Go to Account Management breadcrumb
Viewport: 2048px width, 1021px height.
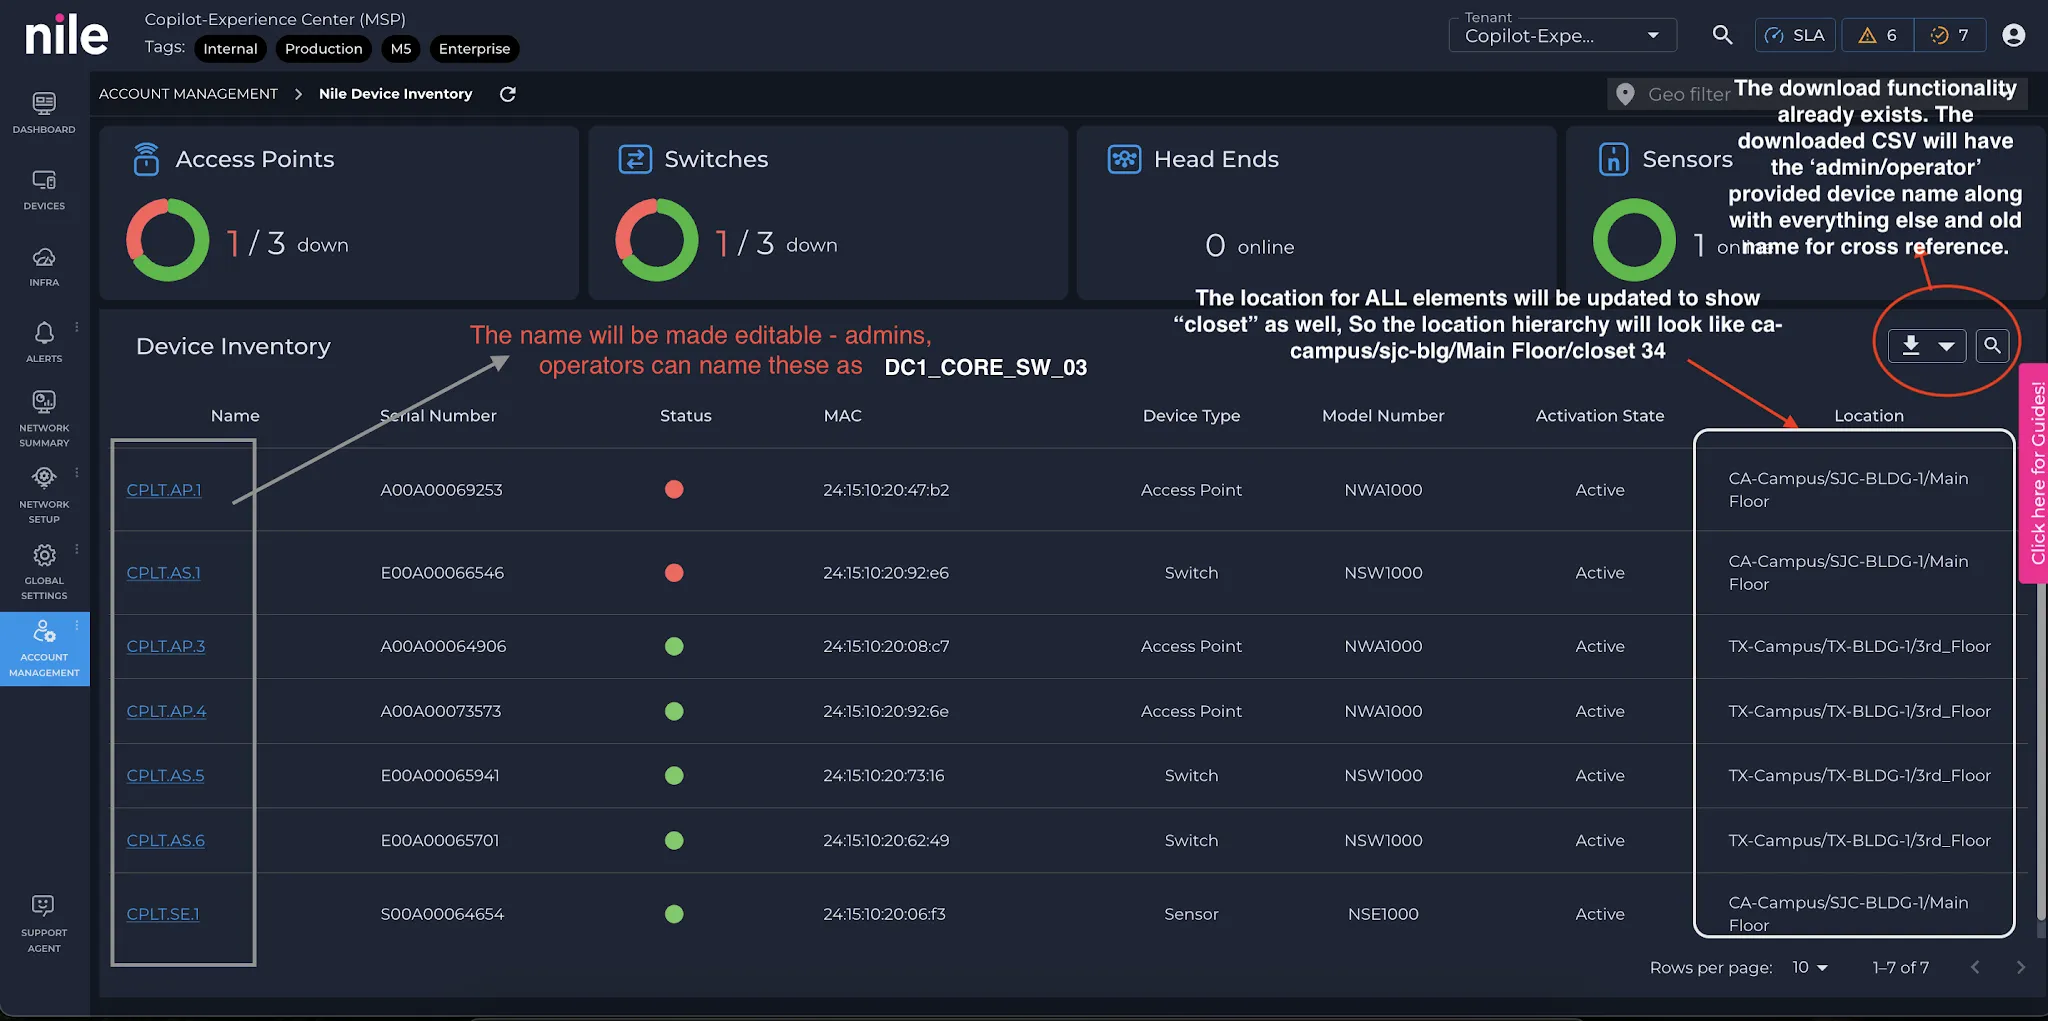tap(188, 94)
